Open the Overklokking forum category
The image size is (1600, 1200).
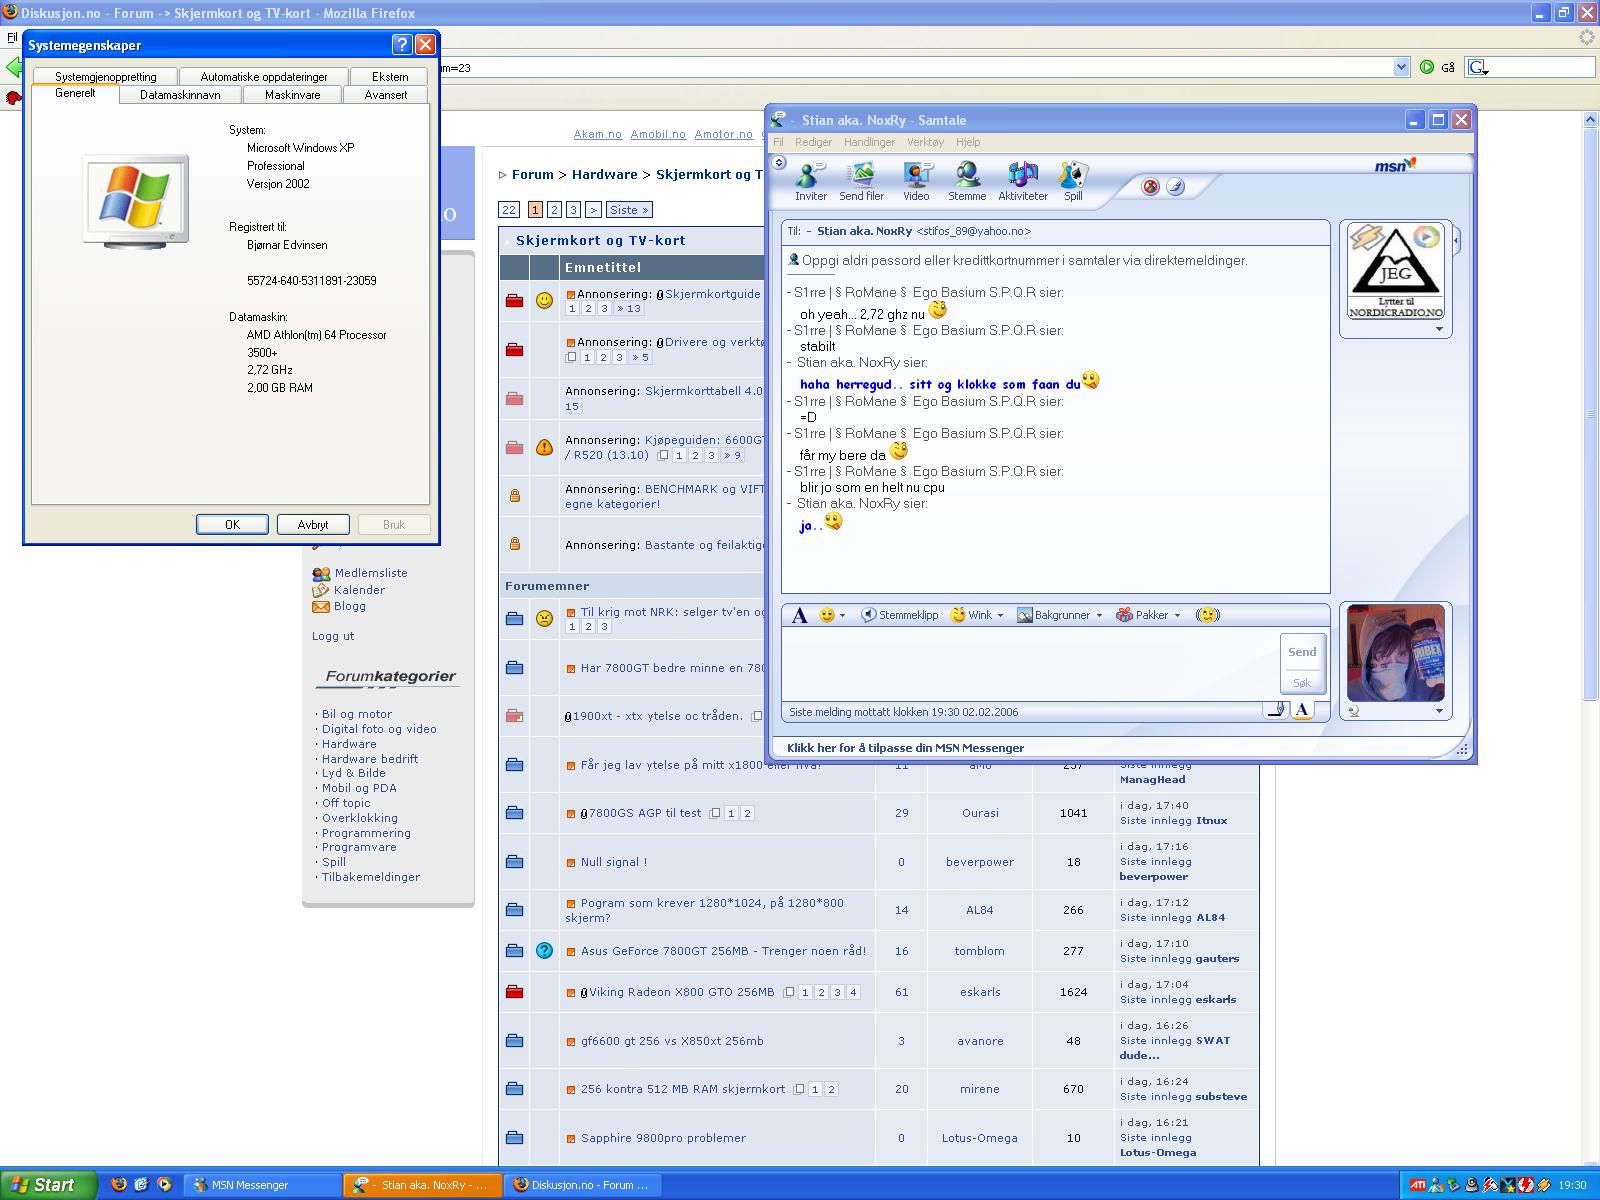point(360,818)
